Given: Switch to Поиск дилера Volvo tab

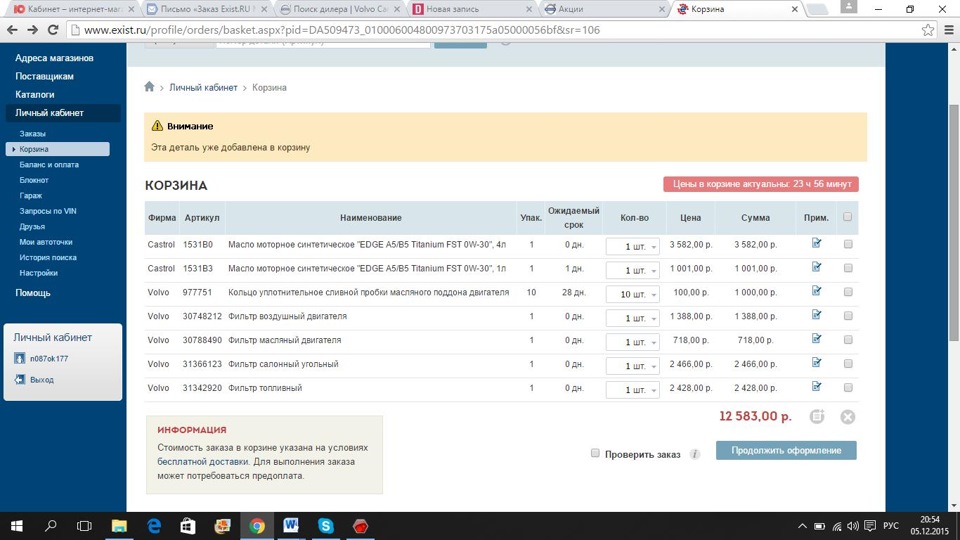Looking at the screenshot, I should 340,9.
